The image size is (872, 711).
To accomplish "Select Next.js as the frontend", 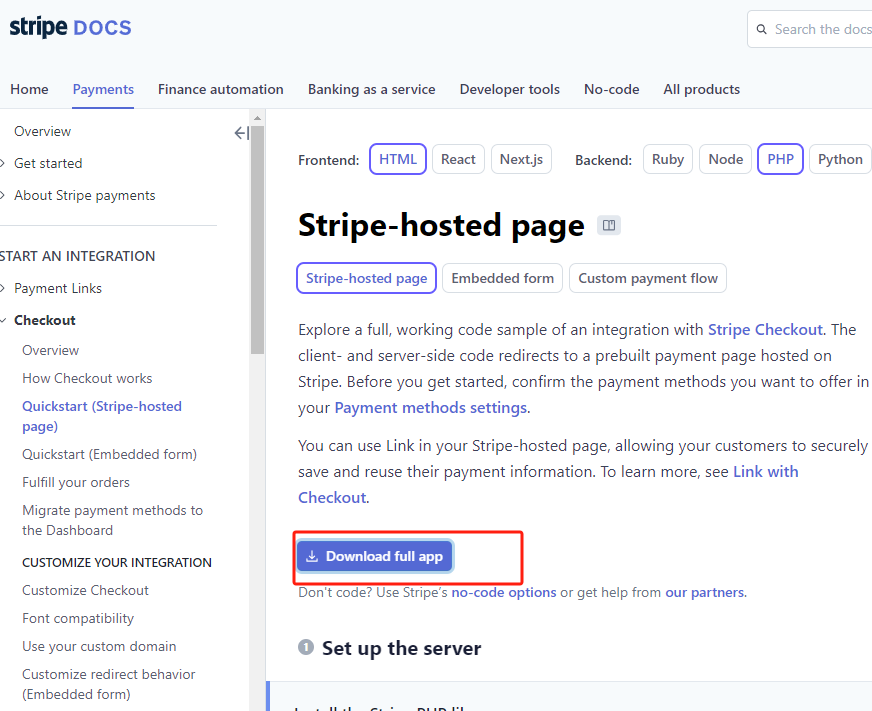I will [x=521, y=159].
